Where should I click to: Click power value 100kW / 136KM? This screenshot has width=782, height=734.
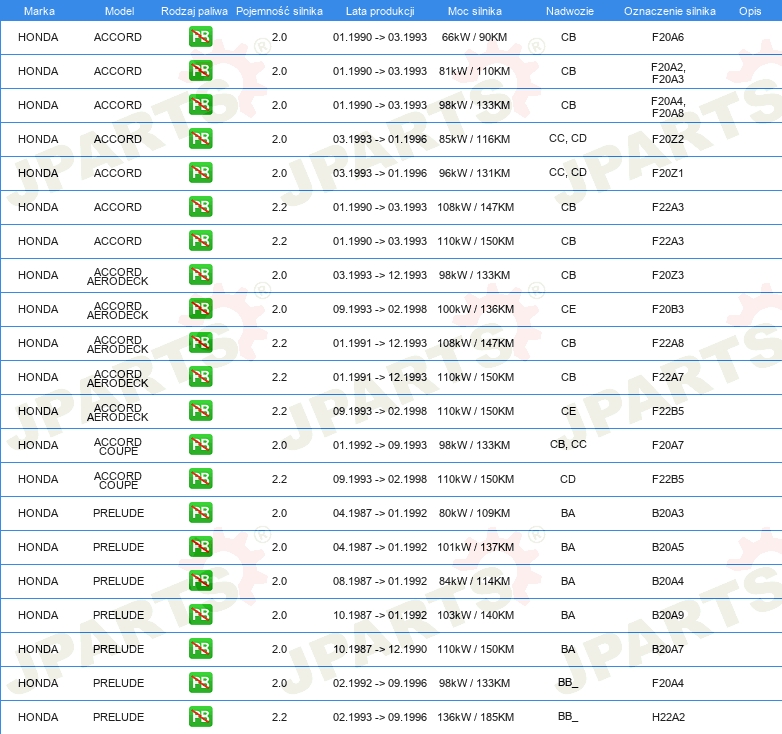(x=475, y=309)
